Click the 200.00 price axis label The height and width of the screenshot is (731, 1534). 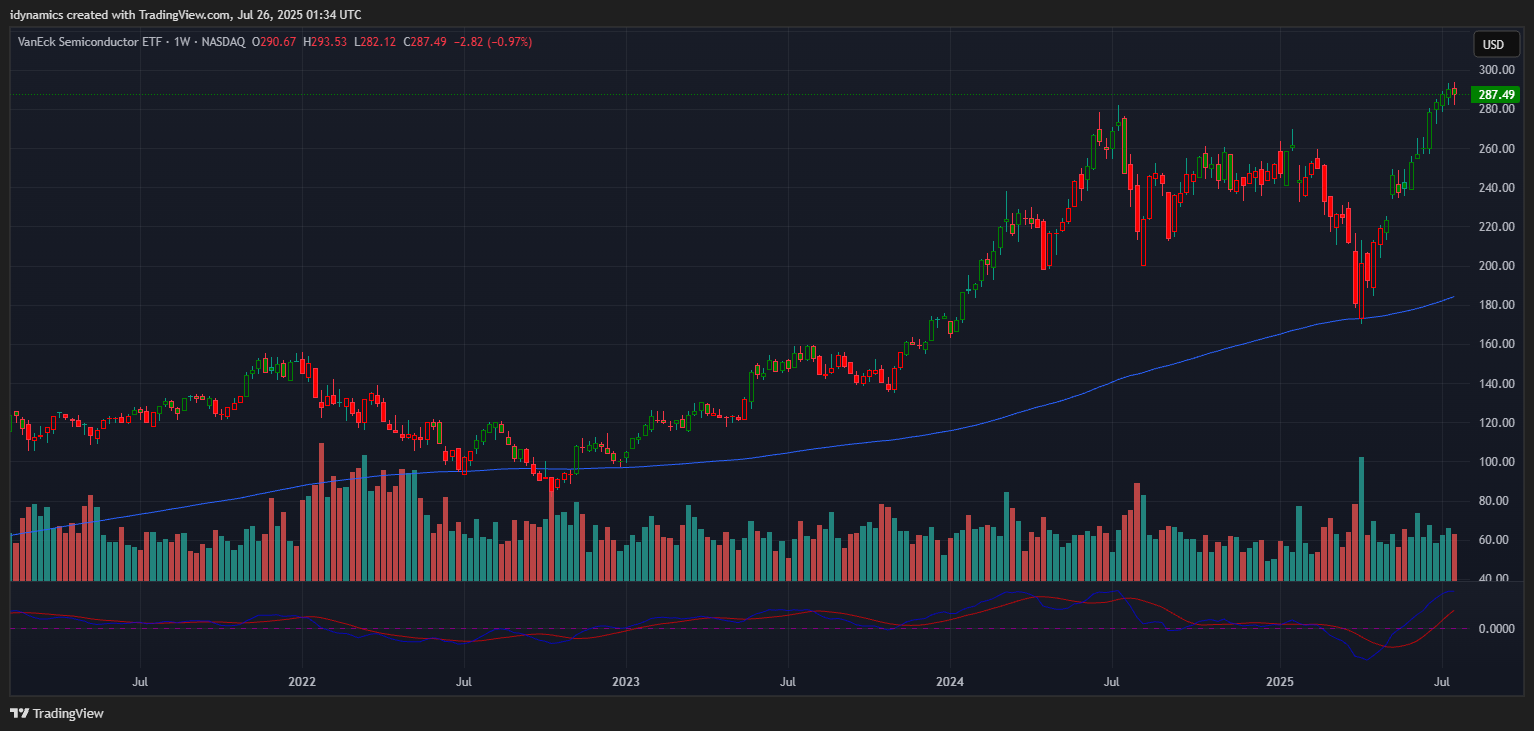[1497, 266]
